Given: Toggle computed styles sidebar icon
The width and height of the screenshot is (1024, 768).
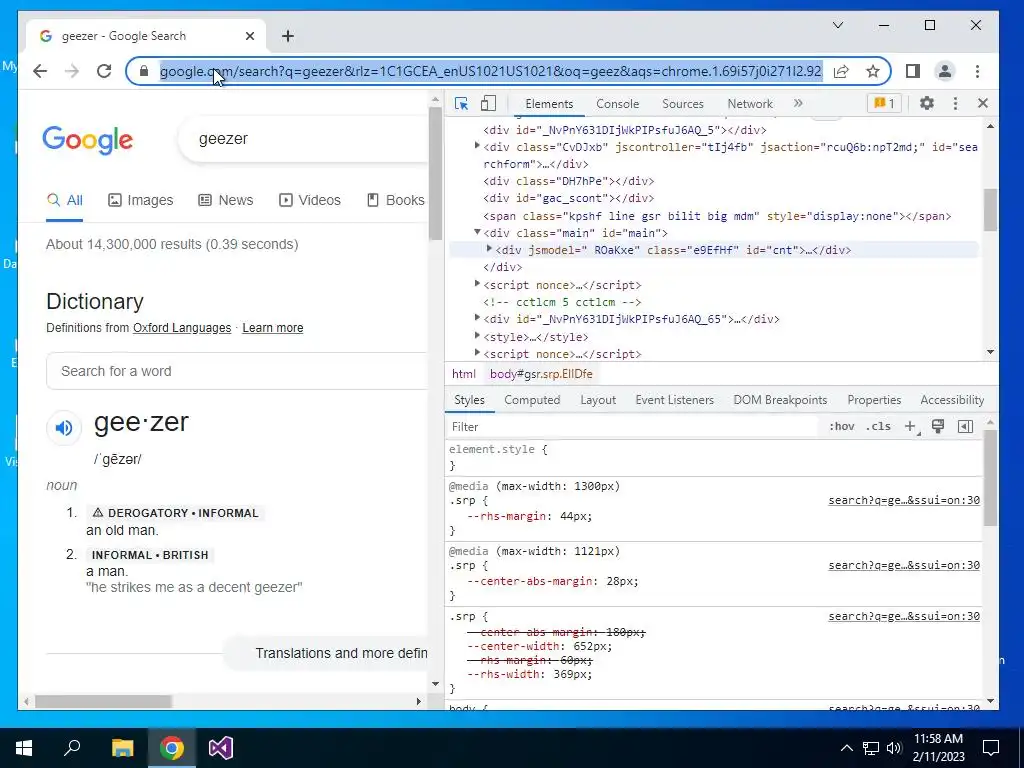Looking at the screenshot, I should 965,426.
